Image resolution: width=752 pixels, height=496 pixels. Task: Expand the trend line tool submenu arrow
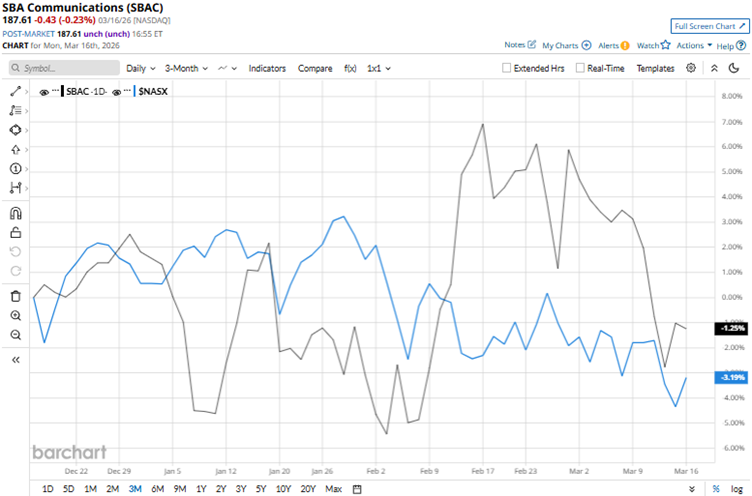pos(26,92)
